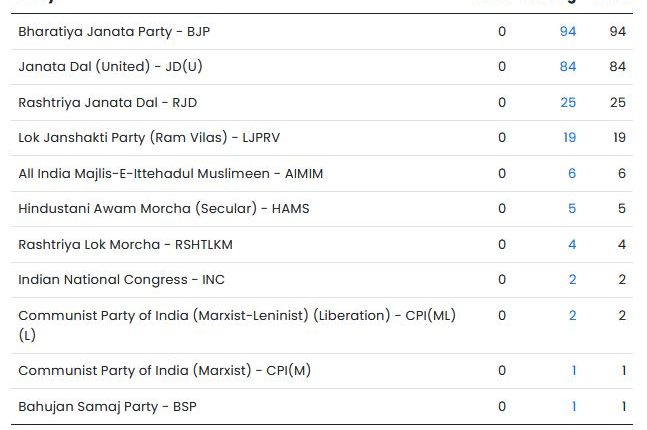The height and width of the screenshot is (430, 647).
Task: Select the Bharatiya Janata Party - BJP name
Action: coord(114,32)
